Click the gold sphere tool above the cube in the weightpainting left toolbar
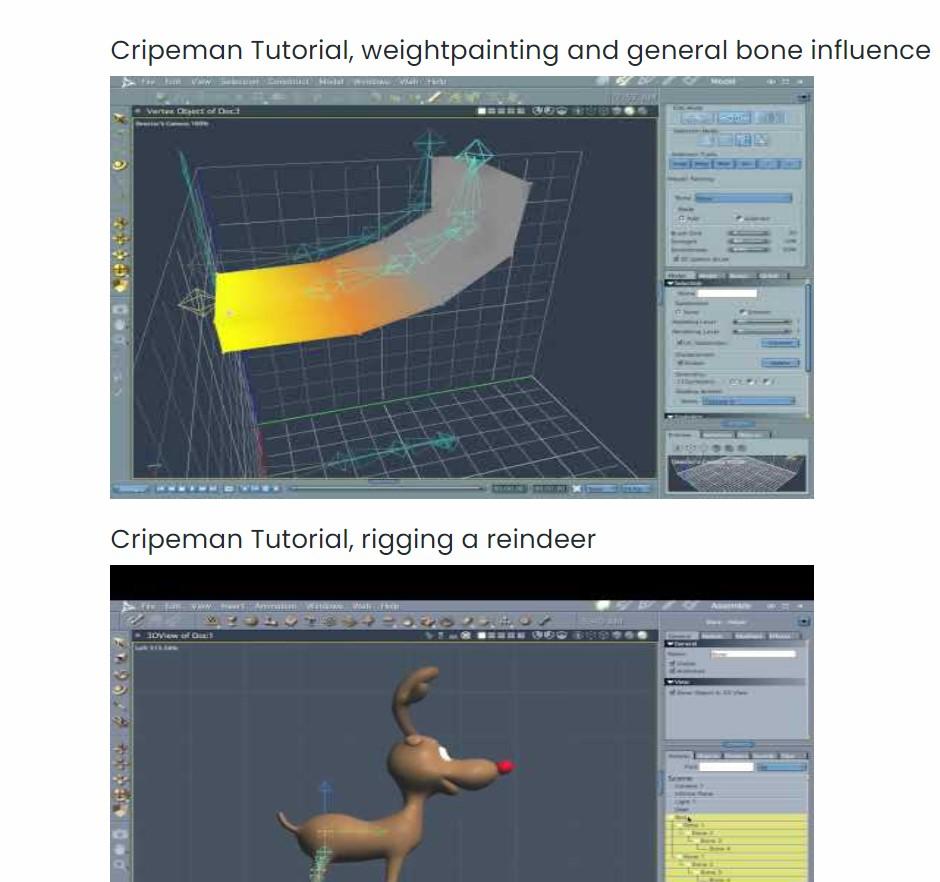This screenshot has height=882, width=940. (120, 270)
